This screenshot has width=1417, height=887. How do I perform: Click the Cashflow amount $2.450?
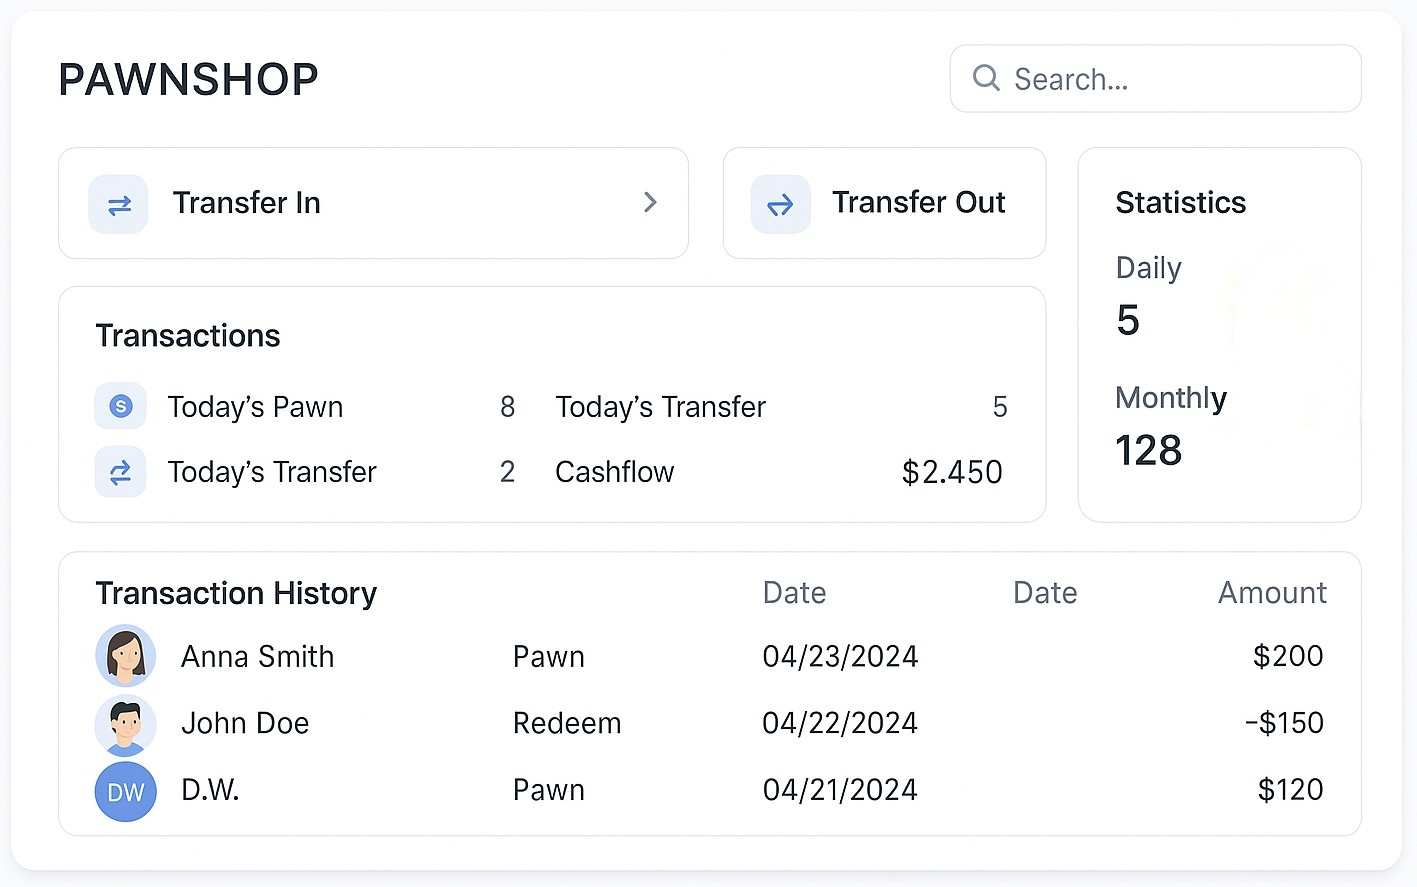(x=951, y=472)
